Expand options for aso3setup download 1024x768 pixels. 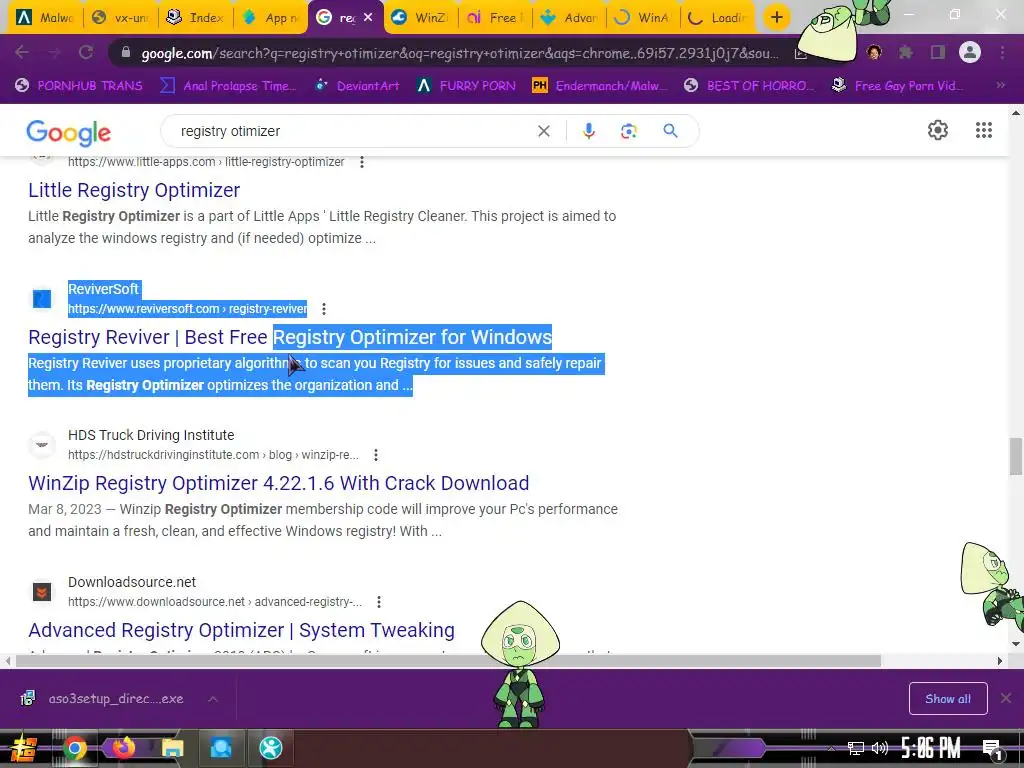point(213,699)
